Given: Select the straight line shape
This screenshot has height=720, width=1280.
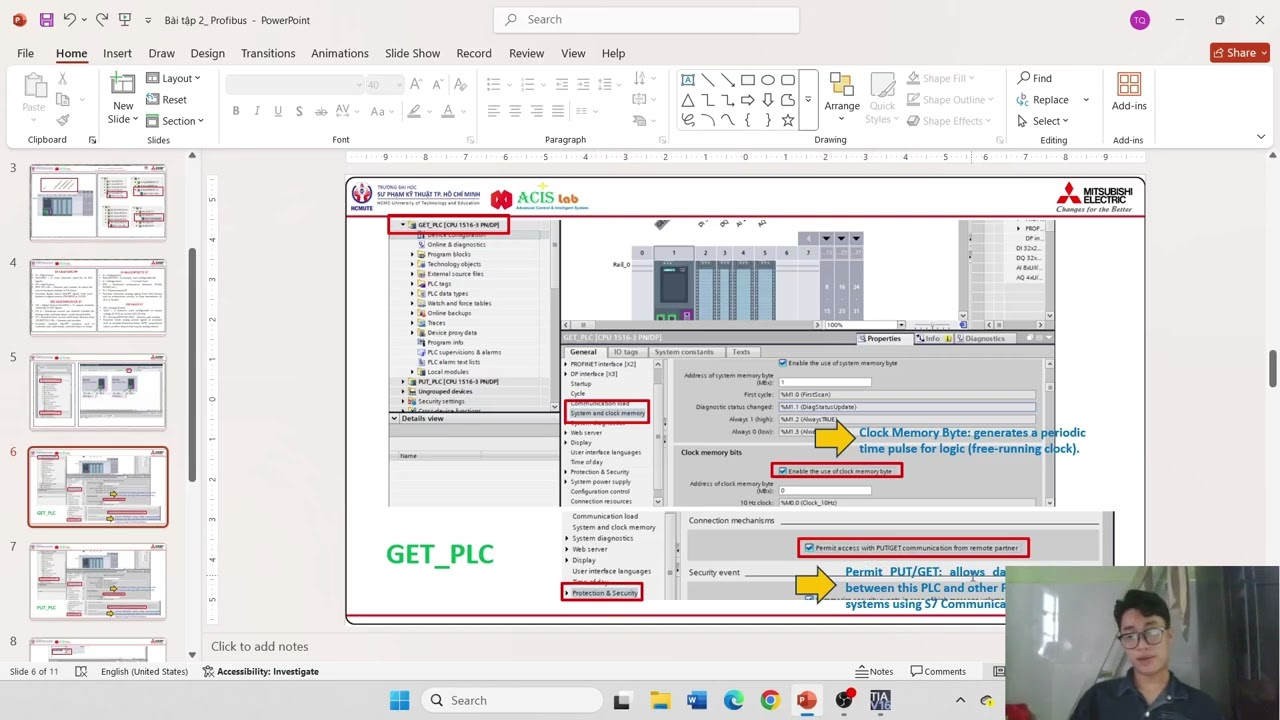Looking at the screenshot, I should click(708, 80).
